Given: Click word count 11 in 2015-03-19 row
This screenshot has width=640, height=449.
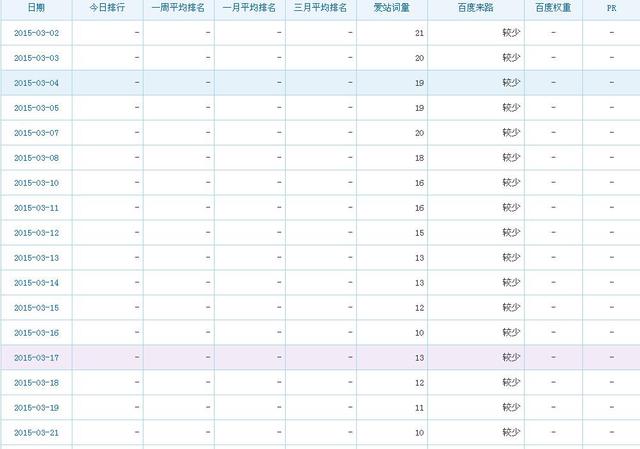Looking at the screenshot, I should coord(419,408).
